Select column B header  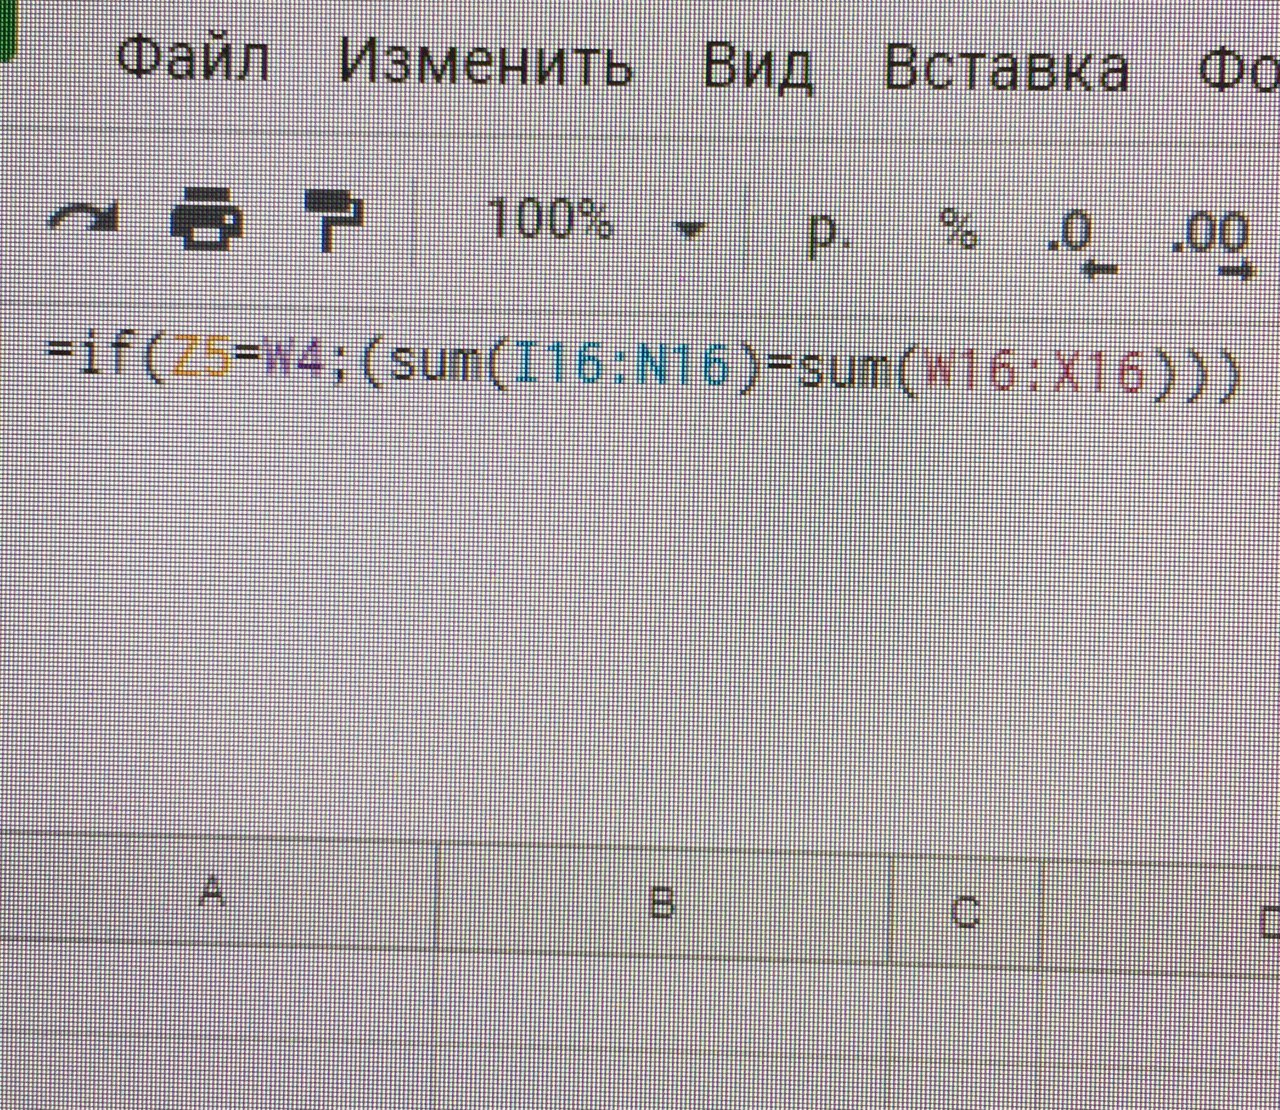tap(662, 902)
